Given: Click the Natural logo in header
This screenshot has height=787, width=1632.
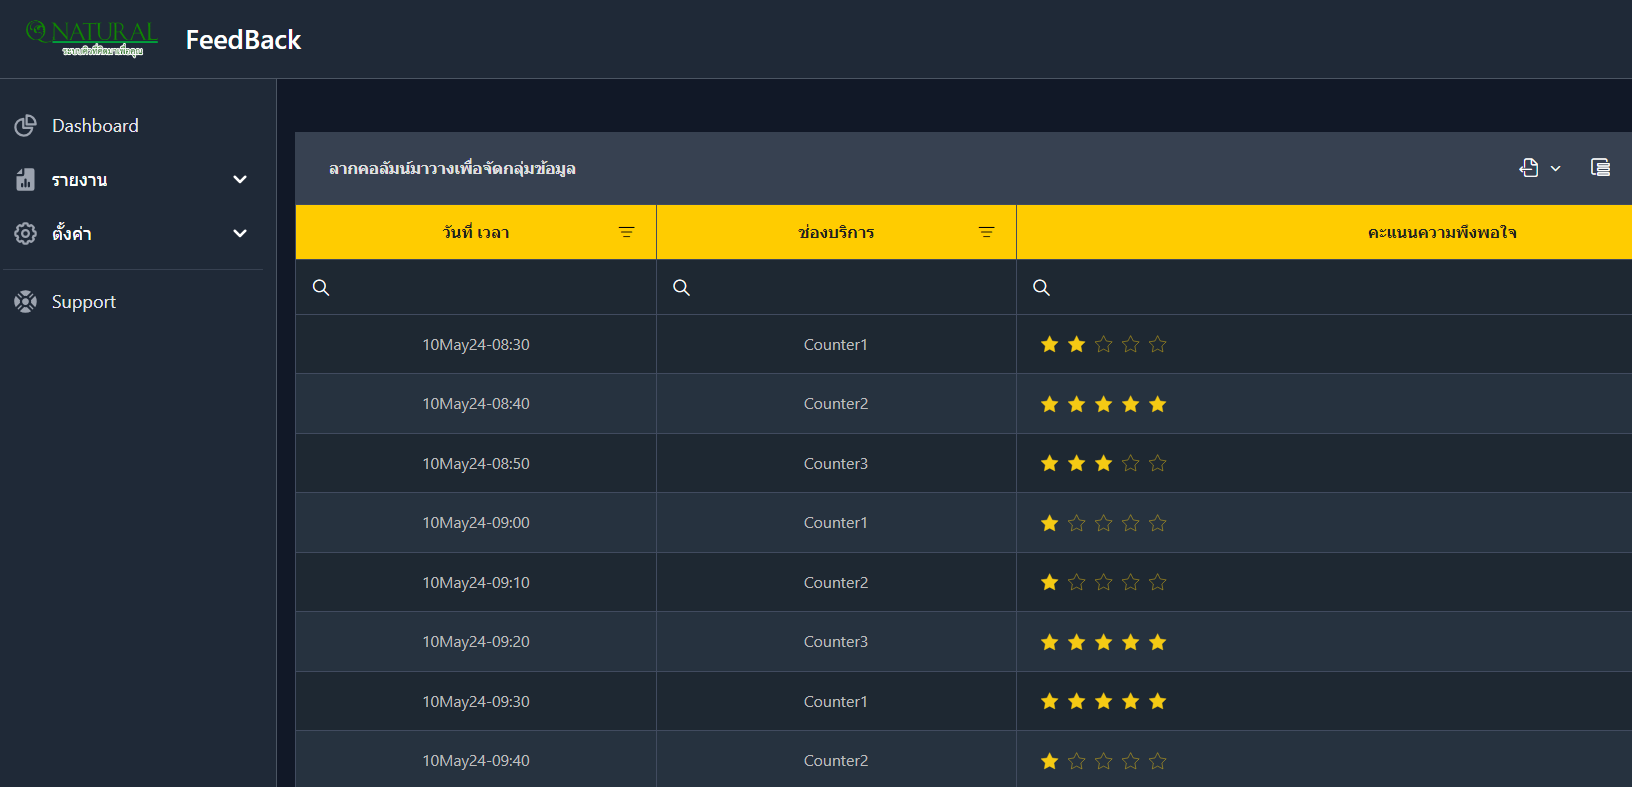Looking at the screenshot, I should [92, 38].
